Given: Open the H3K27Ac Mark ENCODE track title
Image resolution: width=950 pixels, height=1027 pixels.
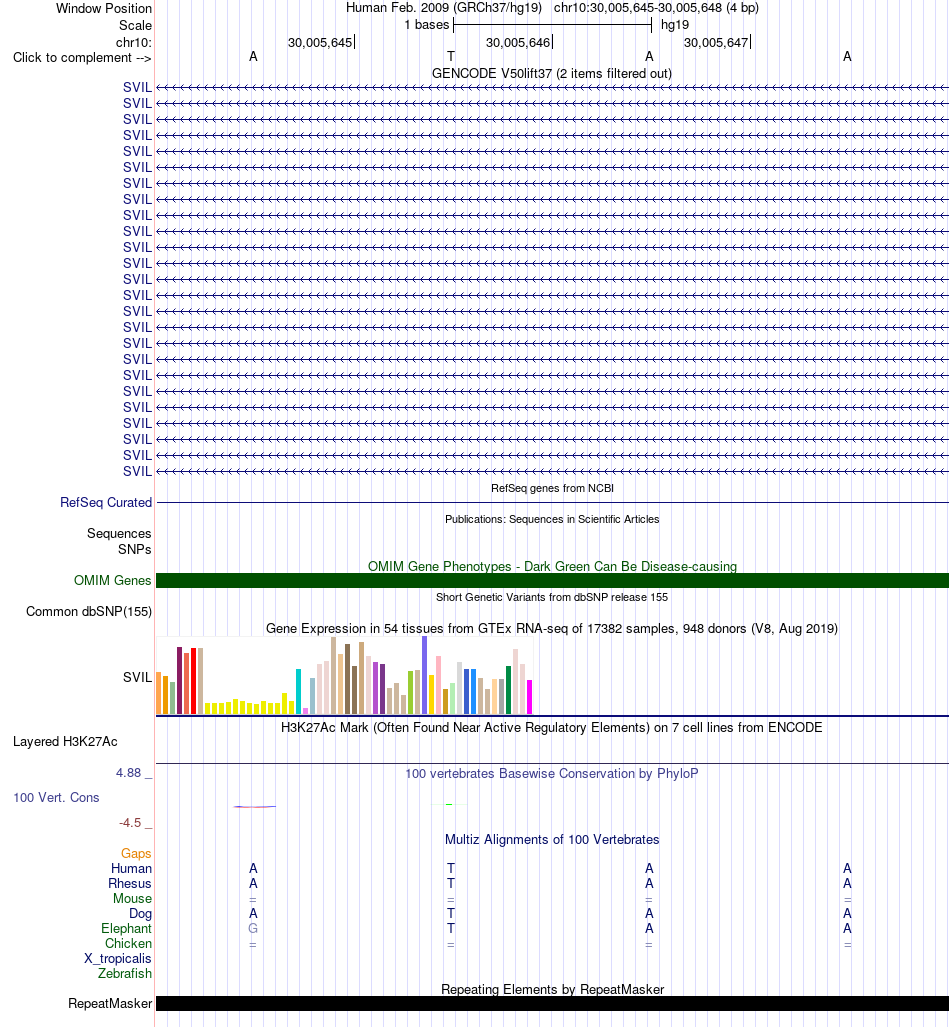Looking at the screenshot, I should pos(552,728).
